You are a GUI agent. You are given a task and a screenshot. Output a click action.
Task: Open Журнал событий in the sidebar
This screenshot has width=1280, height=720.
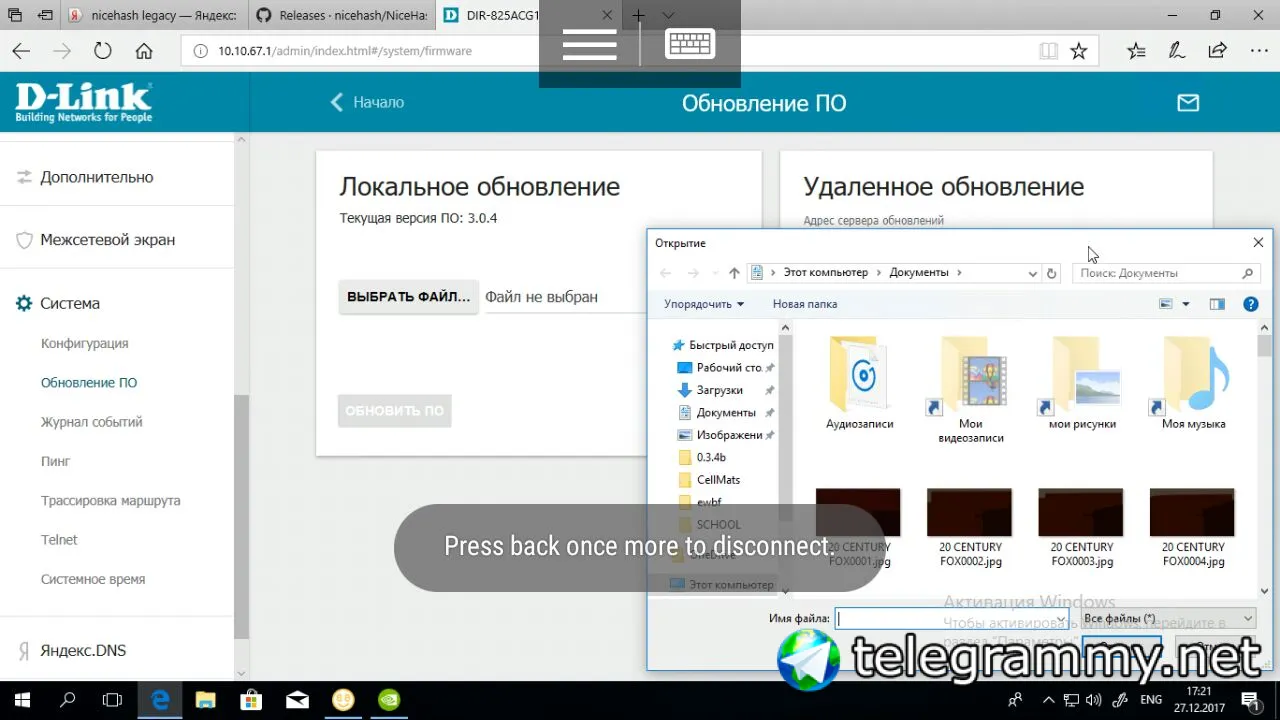tap(92, 422)
